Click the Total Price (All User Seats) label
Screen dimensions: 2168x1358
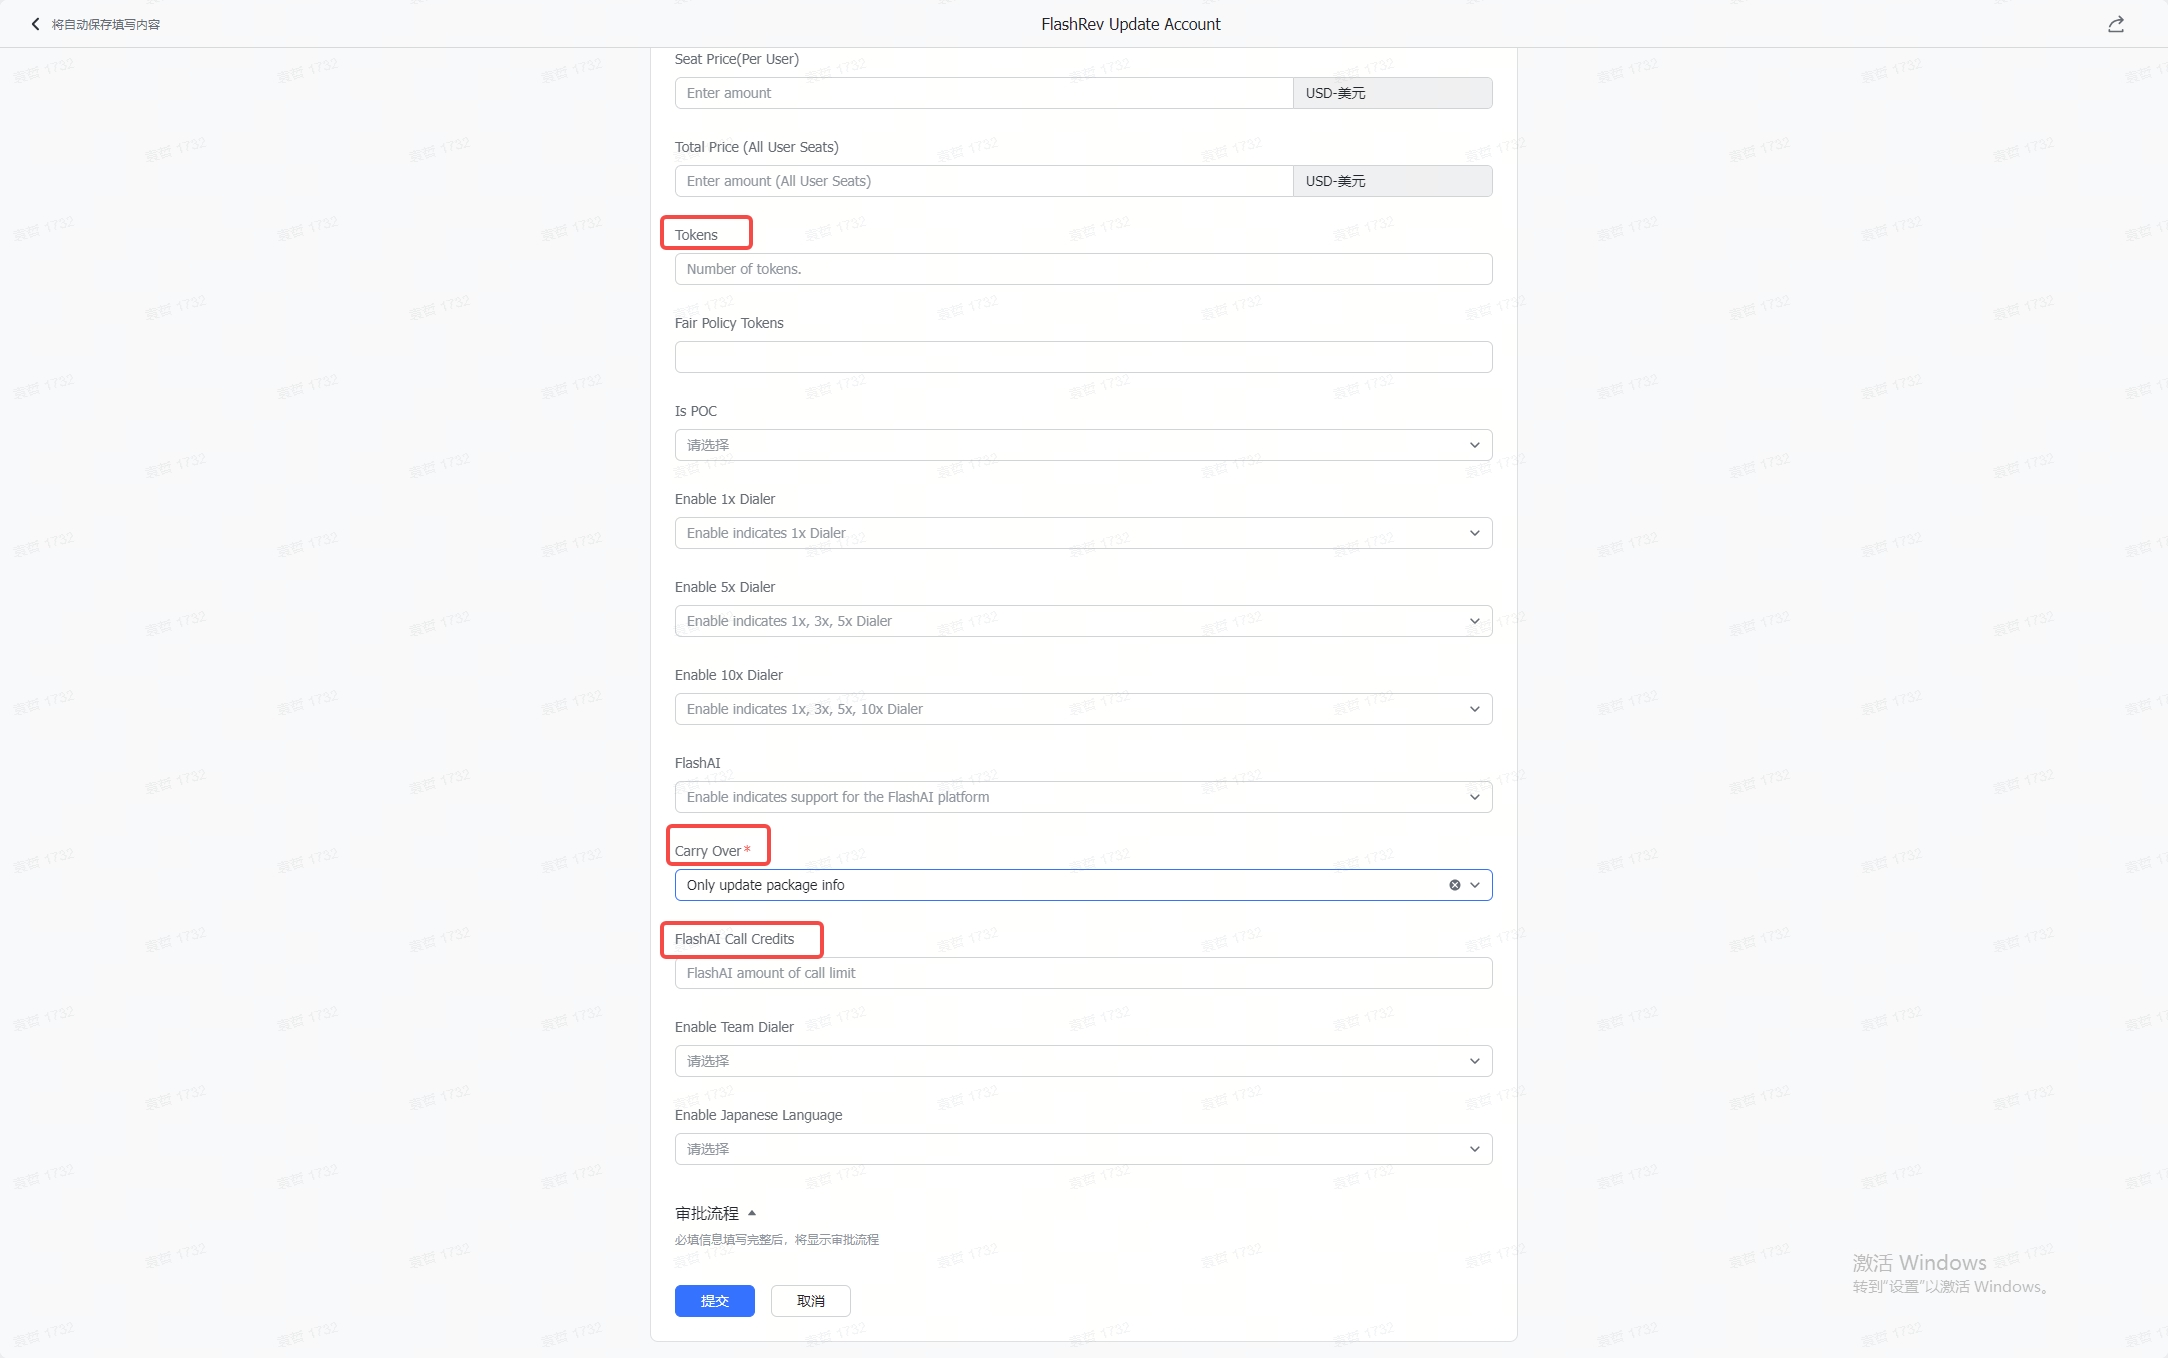757,147
